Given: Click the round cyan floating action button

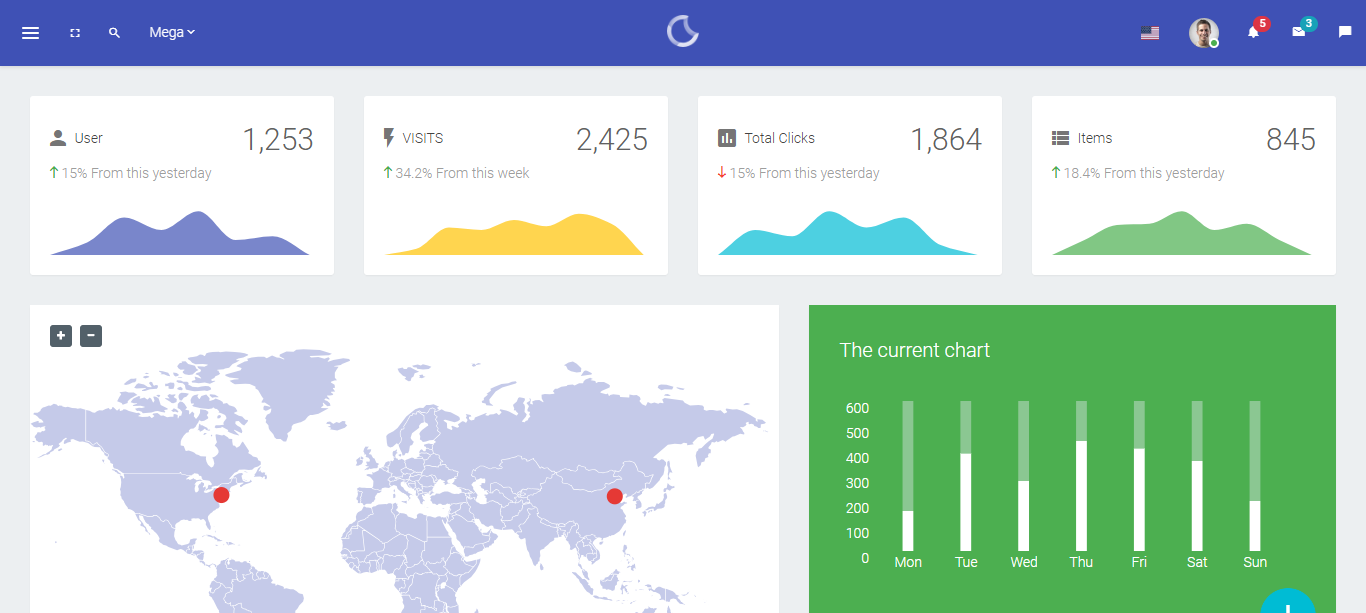Looking at the screenshot, I should [x=1288, y=603].
